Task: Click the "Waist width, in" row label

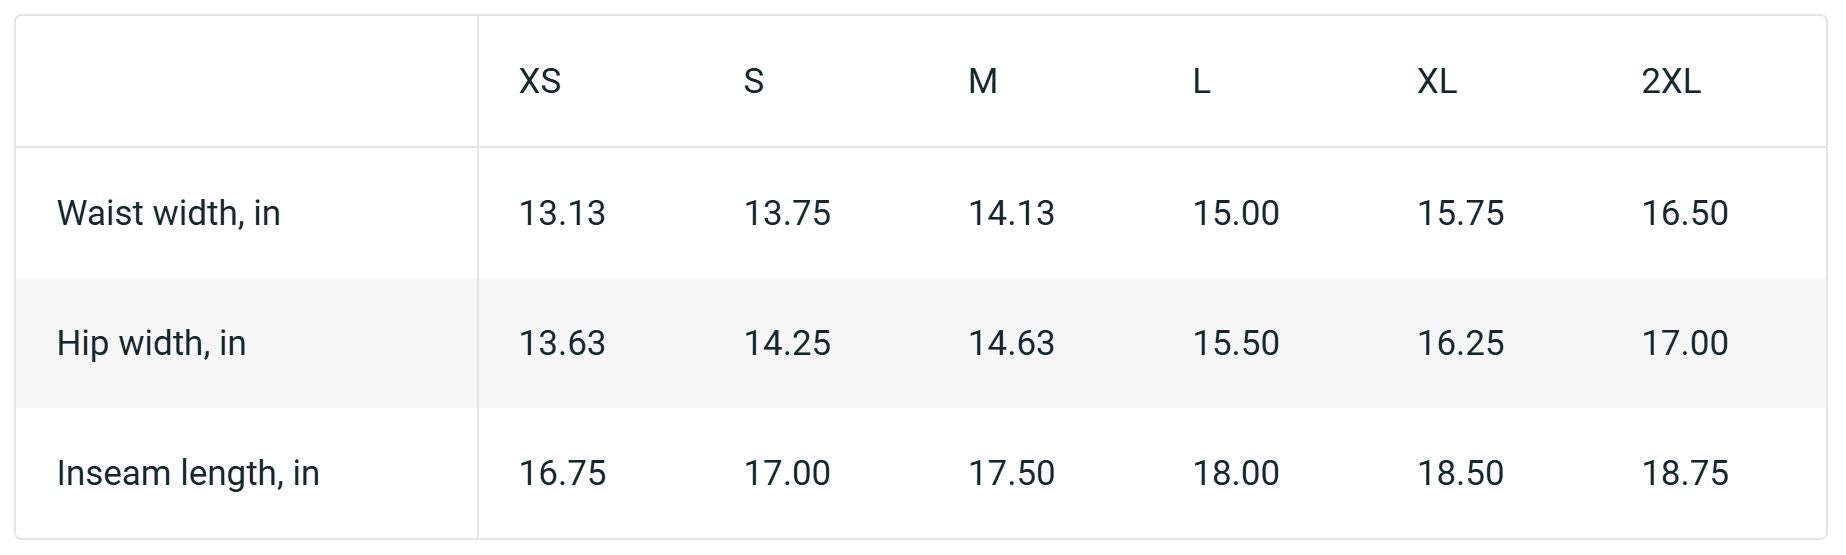Action: (x=168, y=213)
